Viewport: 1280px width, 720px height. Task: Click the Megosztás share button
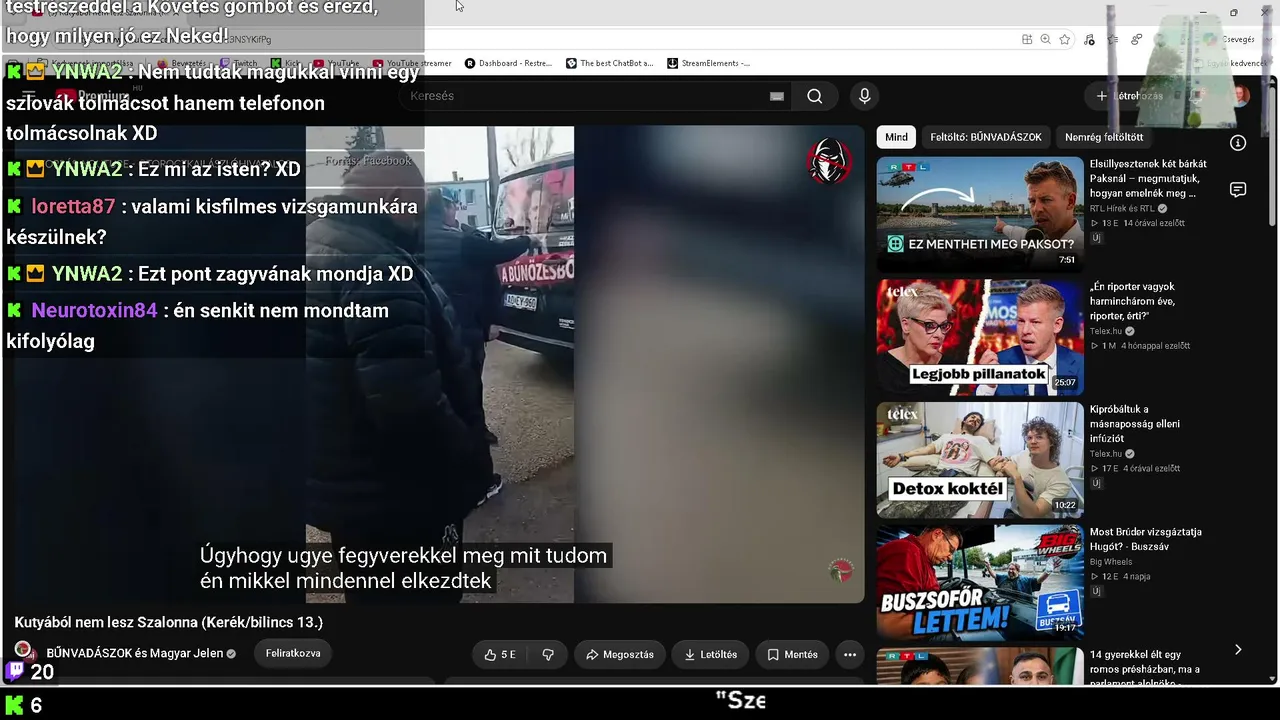(620, 655)
